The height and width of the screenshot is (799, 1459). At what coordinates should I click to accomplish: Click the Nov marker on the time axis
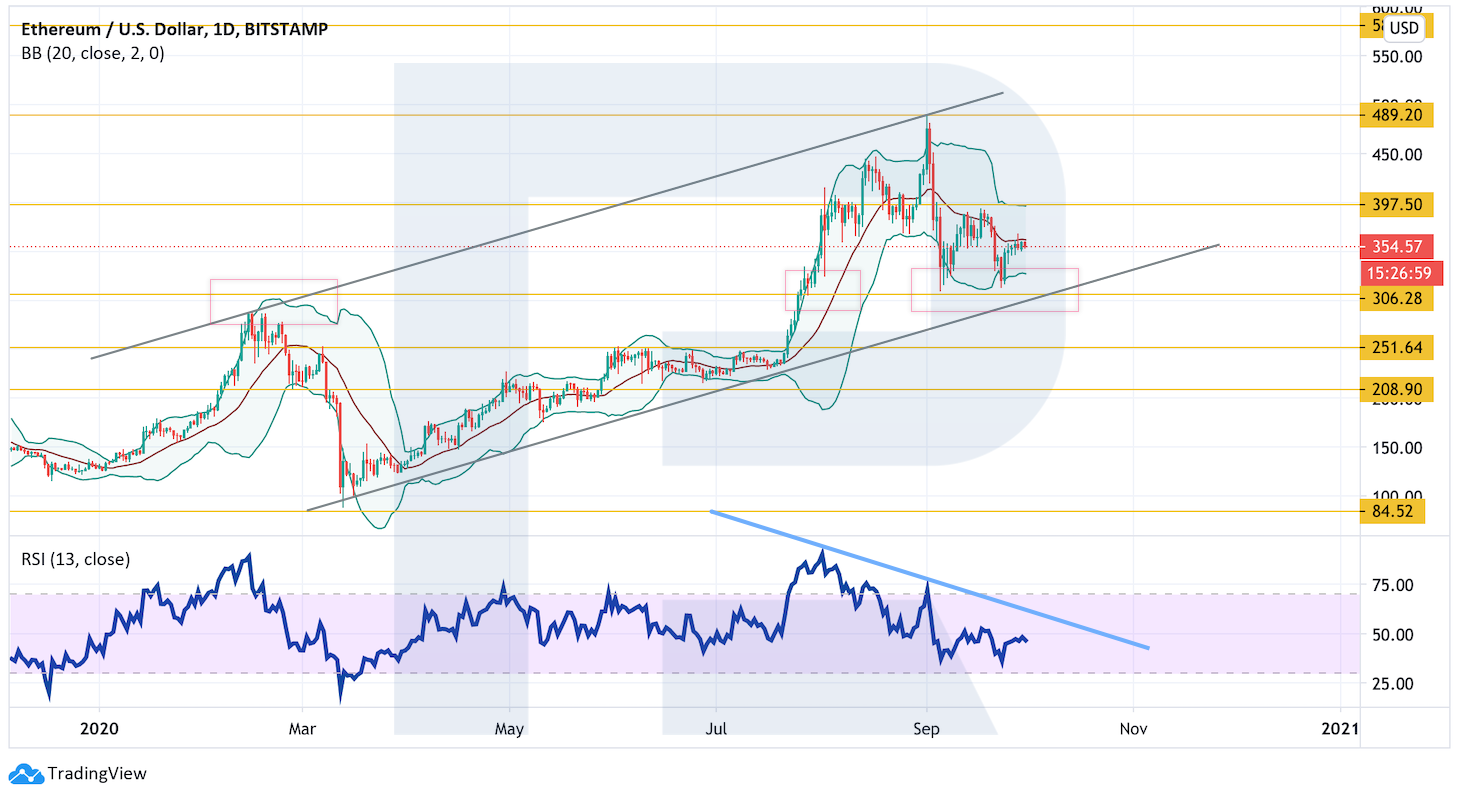(1133, 728)
